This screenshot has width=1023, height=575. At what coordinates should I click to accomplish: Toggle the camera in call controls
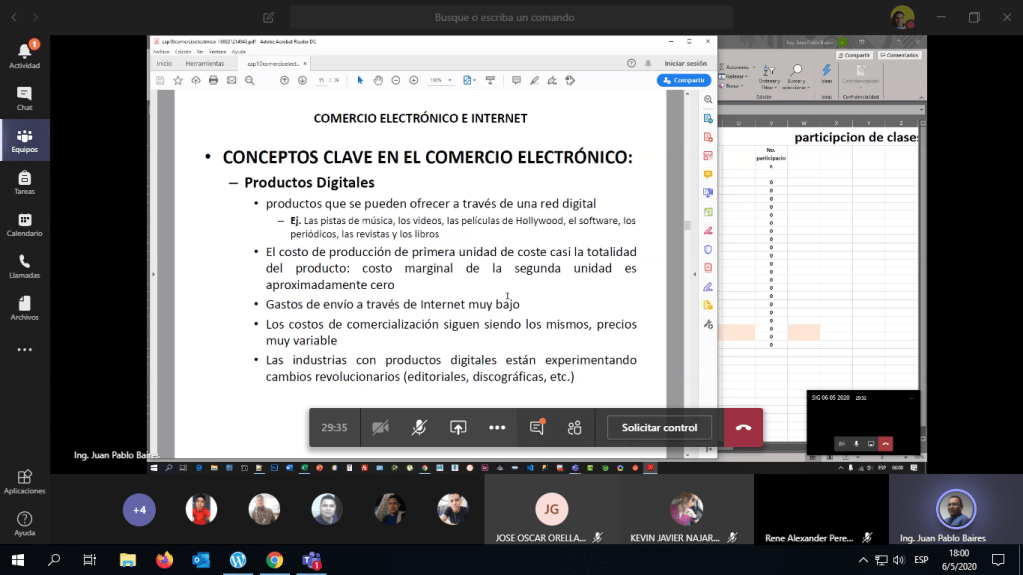point(380,428)
